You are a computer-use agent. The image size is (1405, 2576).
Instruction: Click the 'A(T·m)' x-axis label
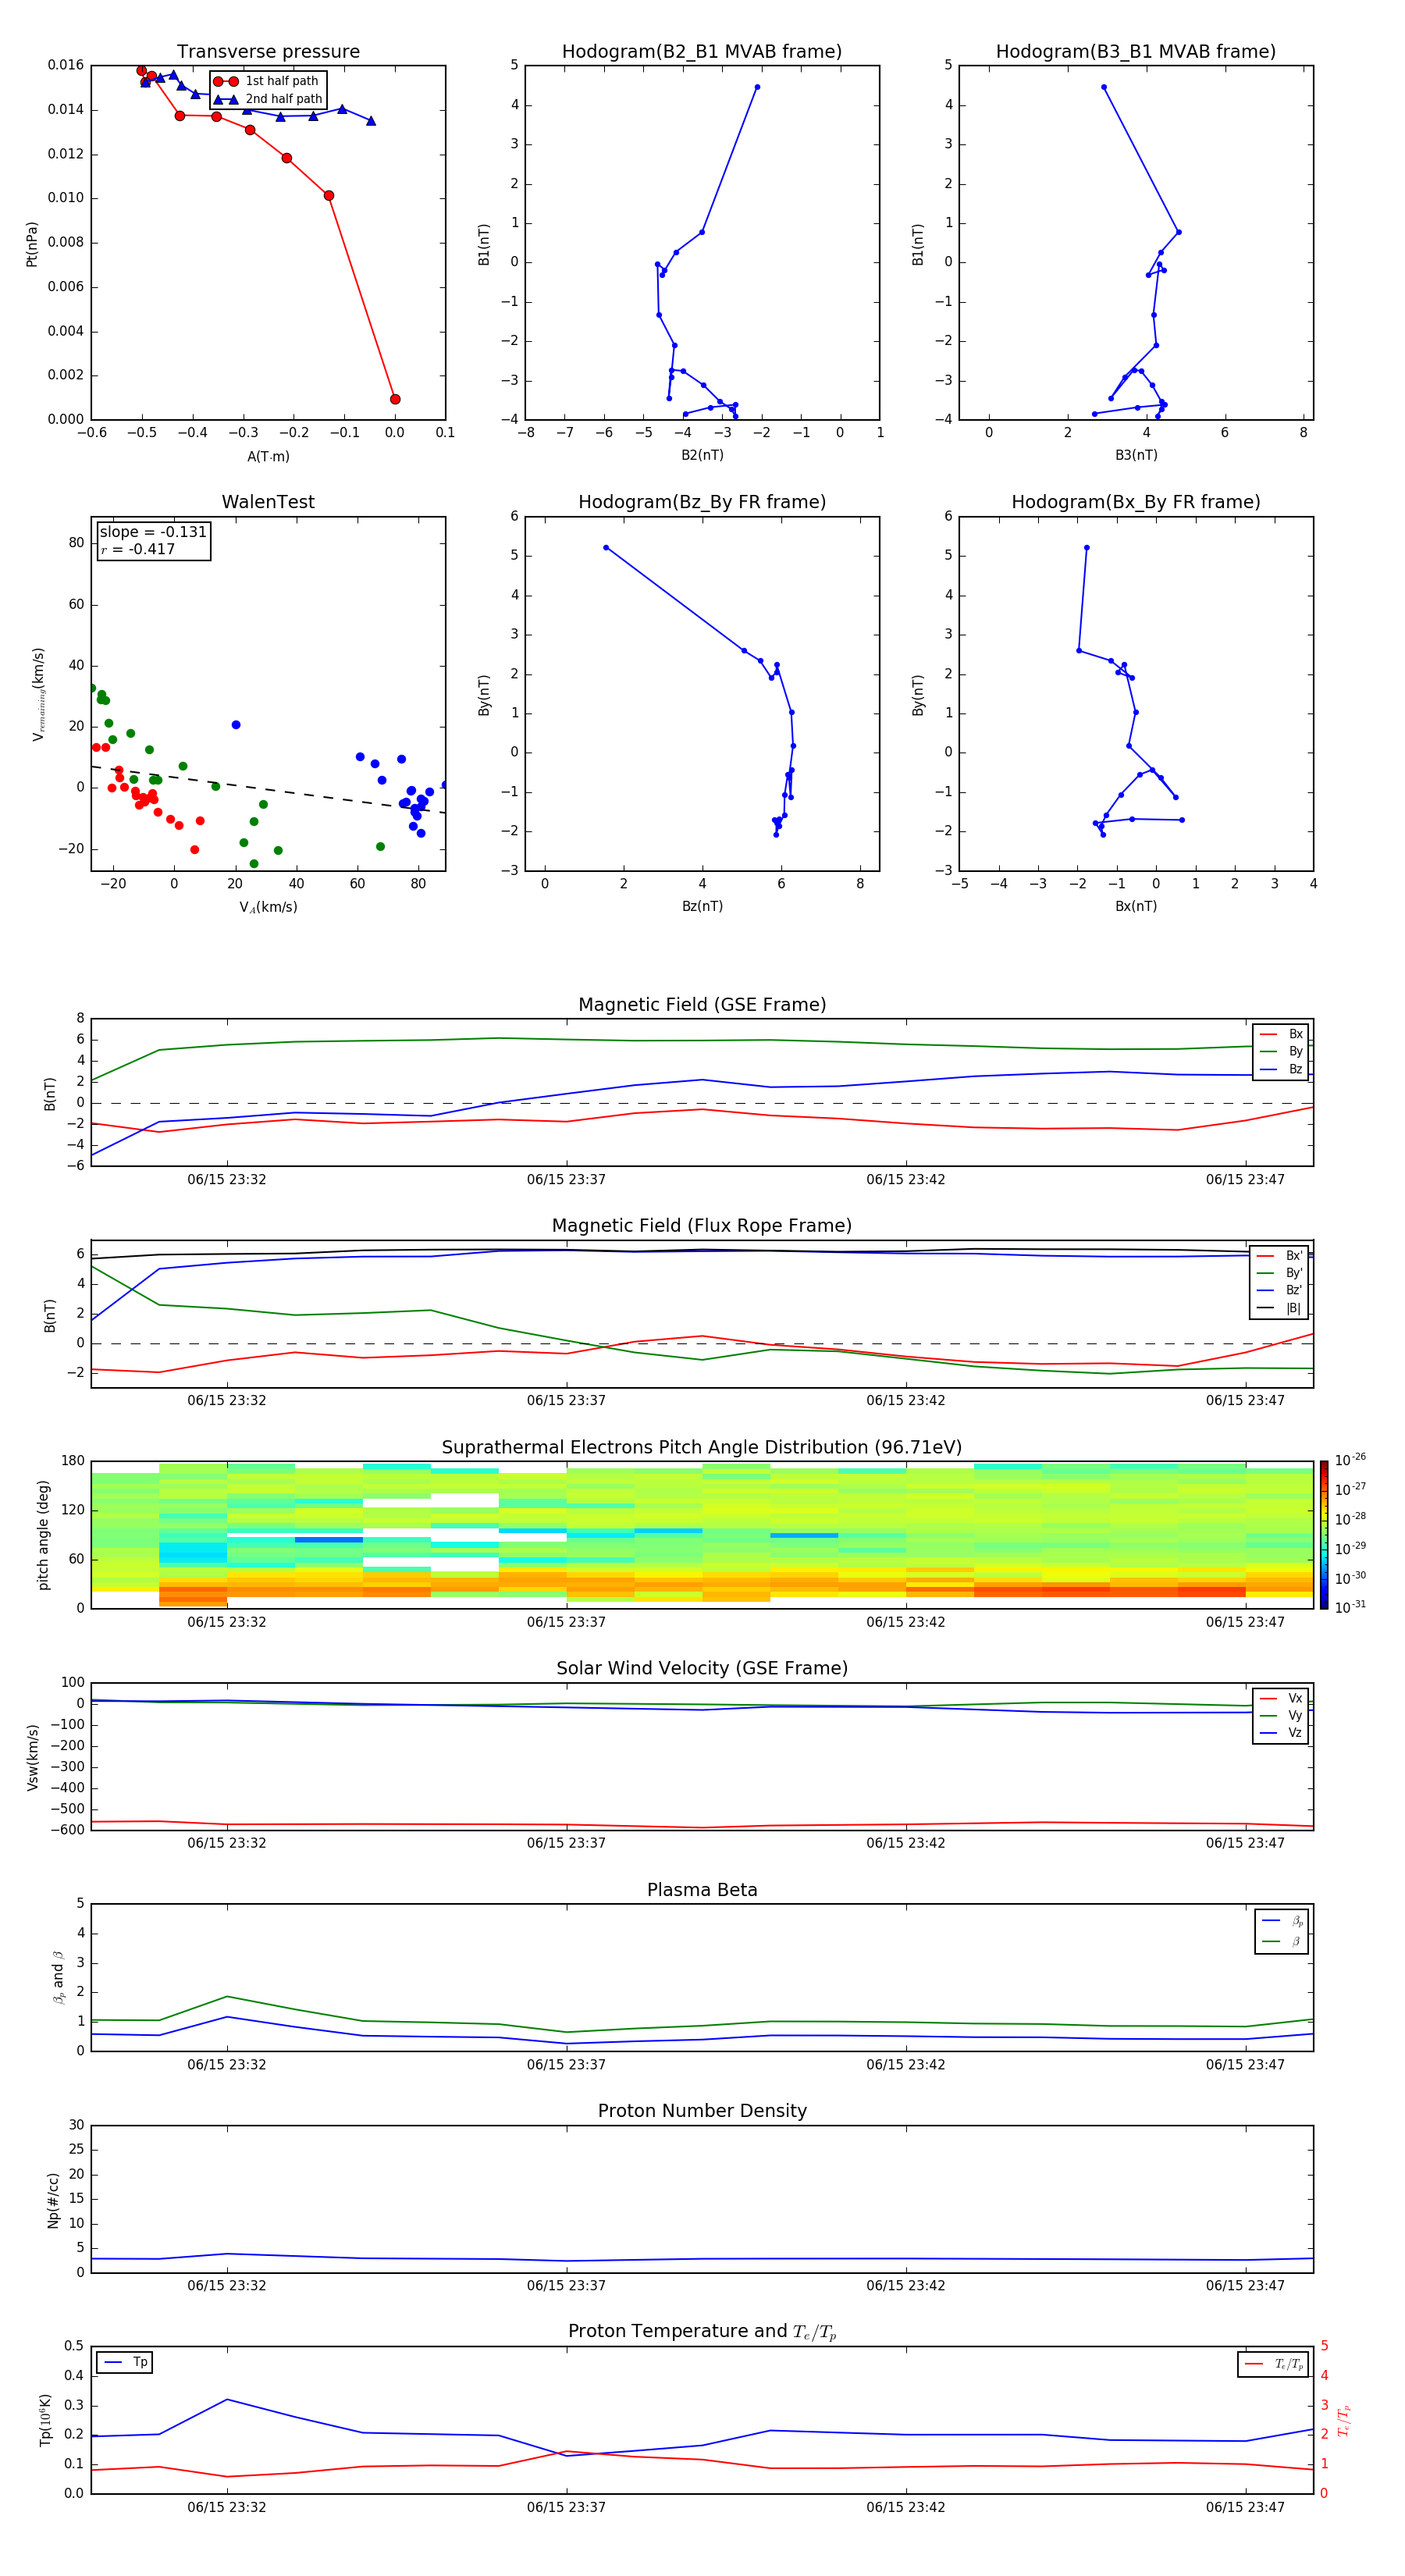pyautogui.click(x=268, y=456)
